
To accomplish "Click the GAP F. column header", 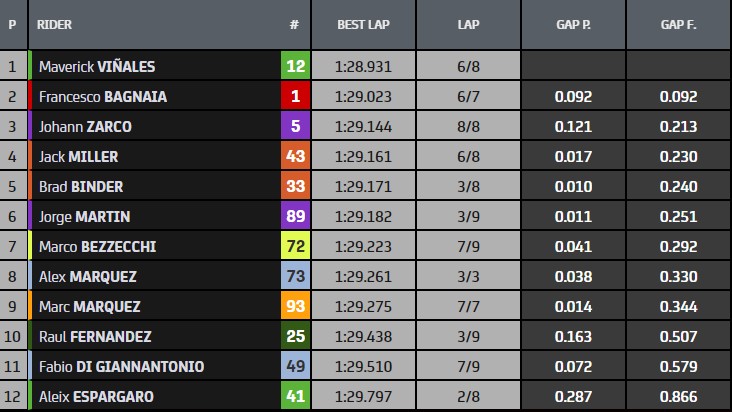I will pyautogui.click(x=679, y=24).
